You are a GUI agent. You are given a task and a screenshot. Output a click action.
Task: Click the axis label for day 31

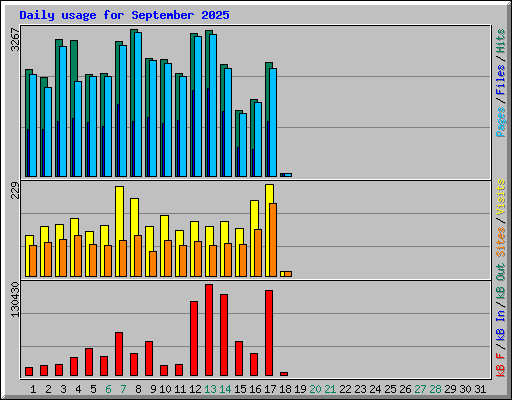pos(480,389)
